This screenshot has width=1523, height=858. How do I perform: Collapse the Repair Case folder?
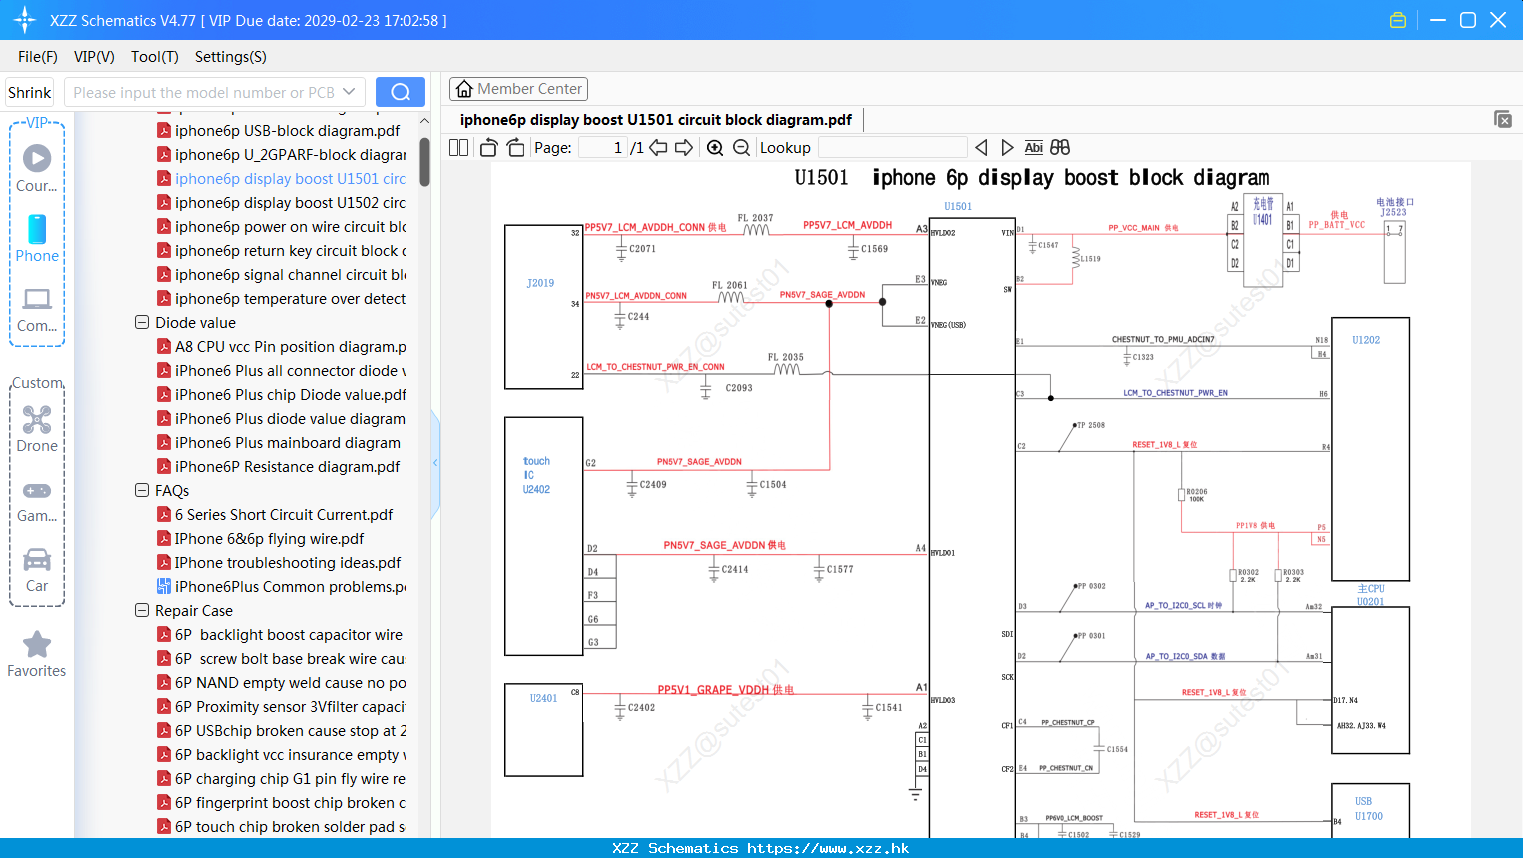coord(142,610)
